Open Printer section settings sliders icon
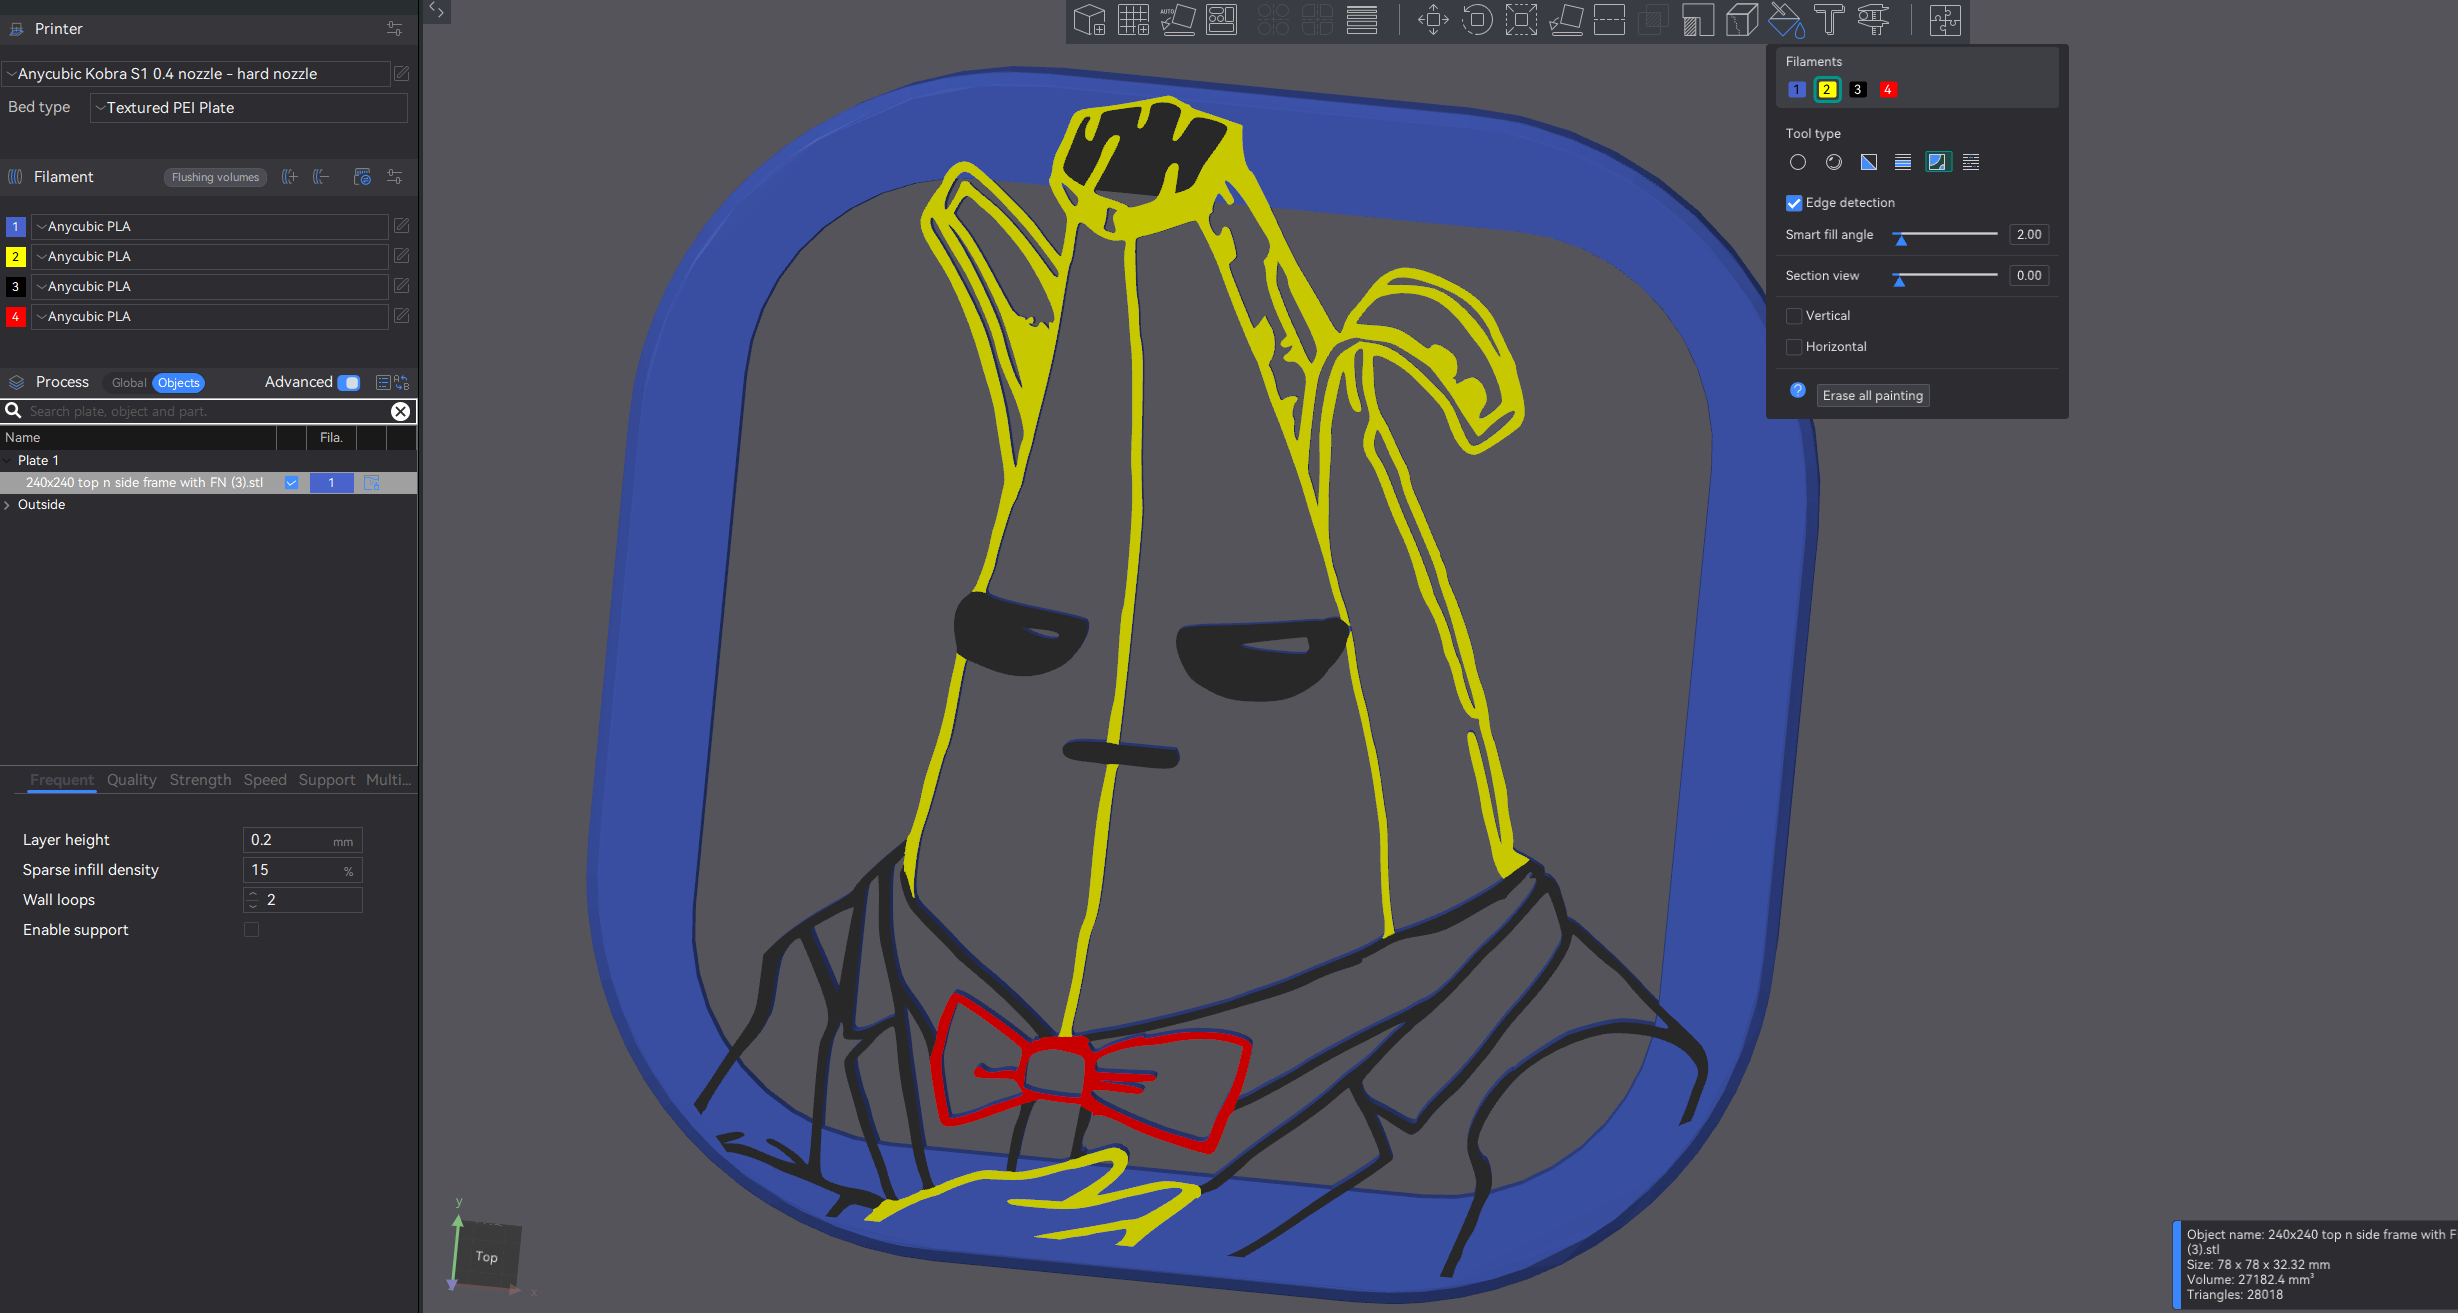The image size is (2458, 1313). click(395, 29)
